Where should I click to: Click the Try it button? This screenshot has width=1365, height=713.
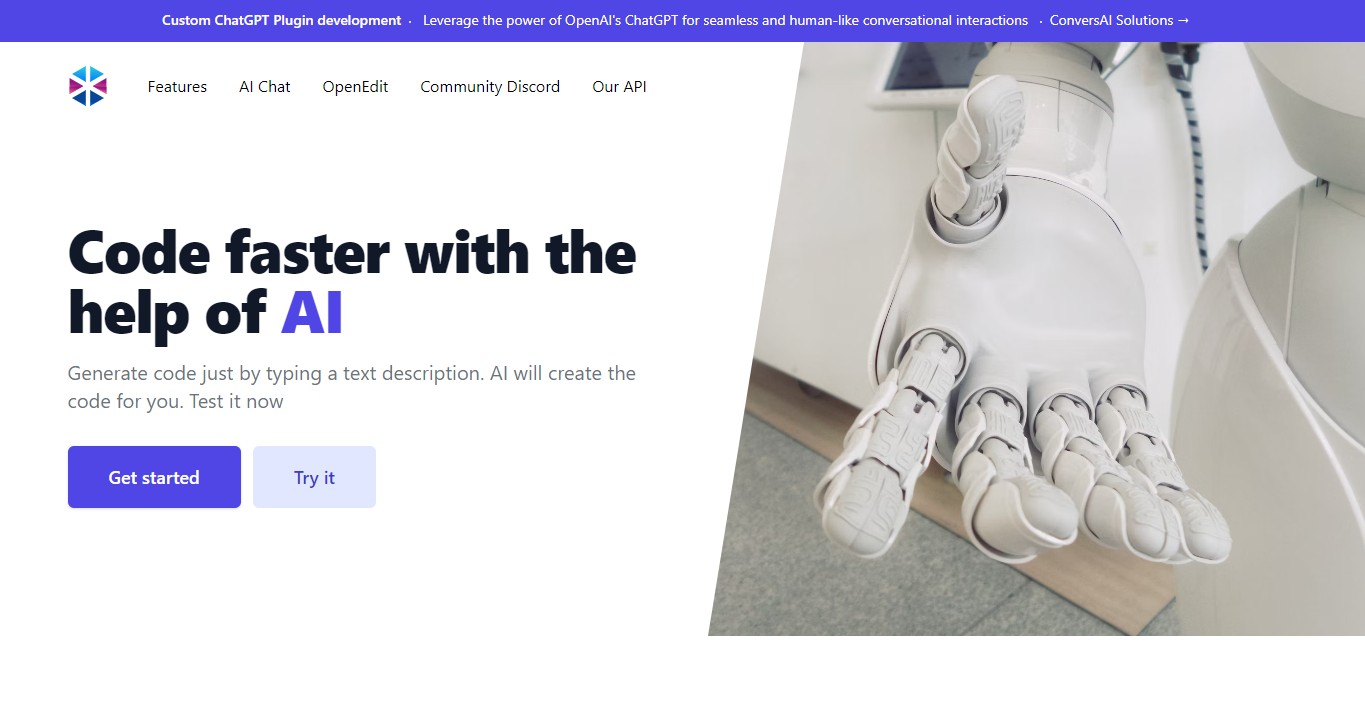tap(314, 477)
